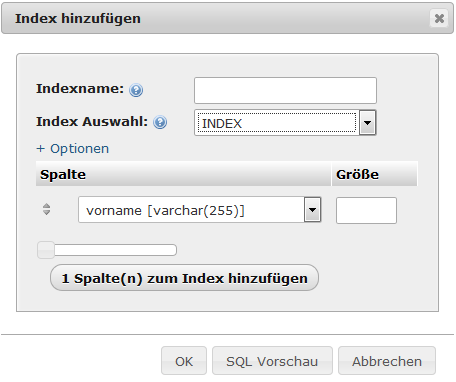
Task: Open the Indexname help icon
Action: [136, 90]
